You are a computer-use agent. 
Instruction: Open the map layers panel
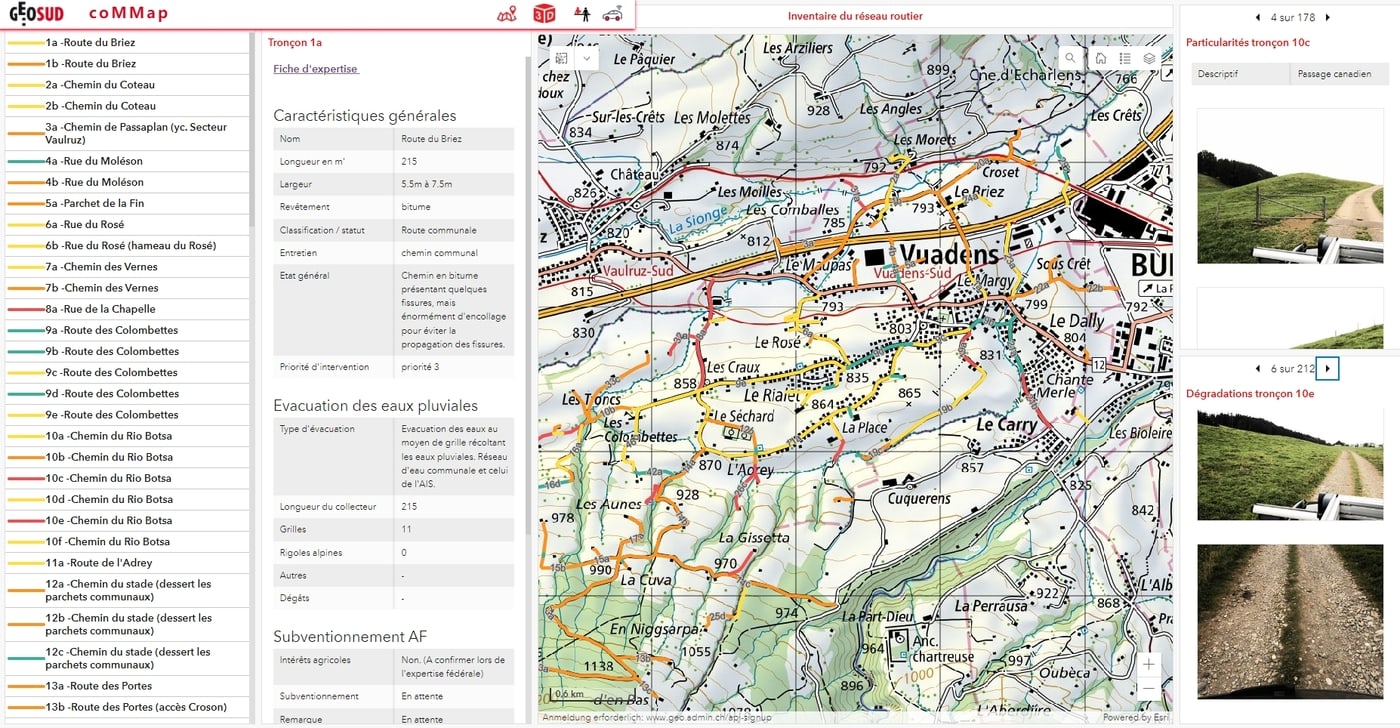click(1149, 58)
